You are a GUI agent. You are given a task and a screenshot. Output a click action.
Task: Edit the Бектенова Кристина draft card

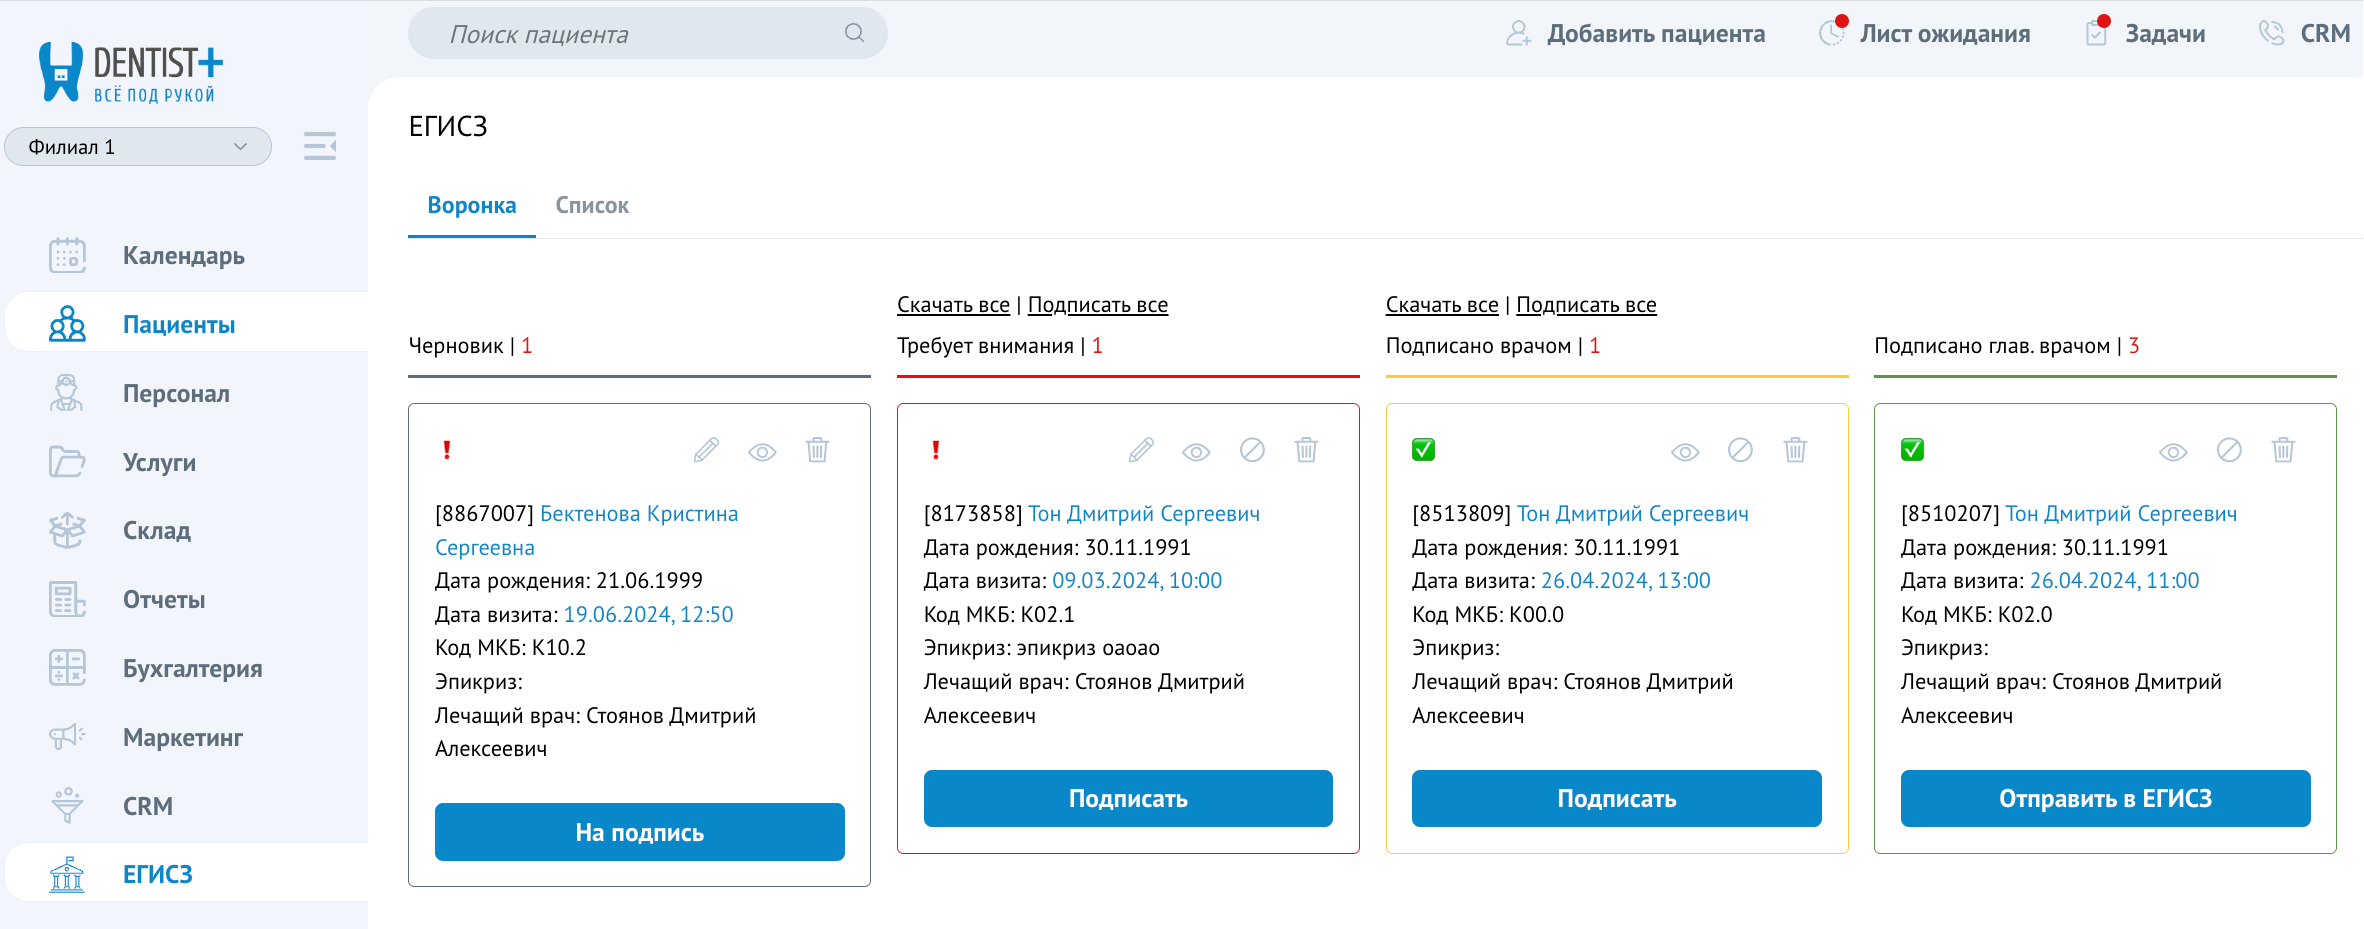[706, 450]
